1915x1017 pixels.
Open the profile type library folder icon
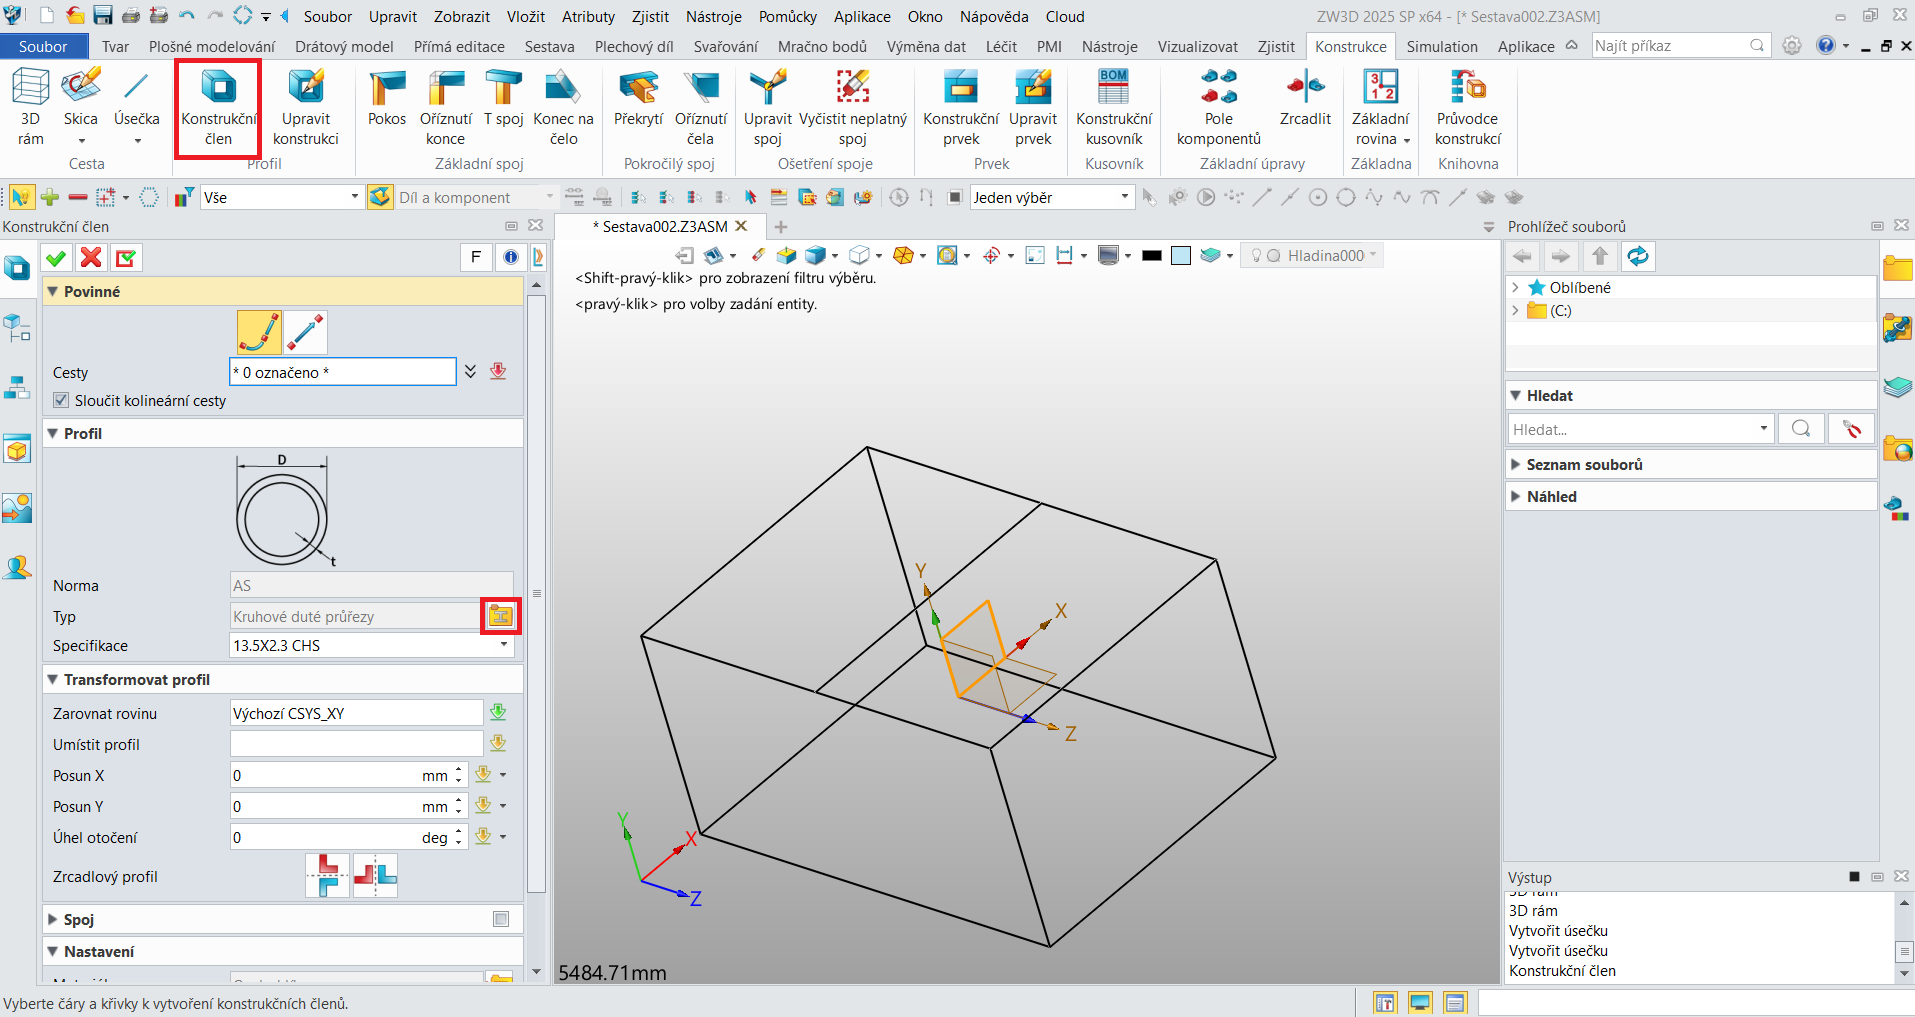point(501,616)
